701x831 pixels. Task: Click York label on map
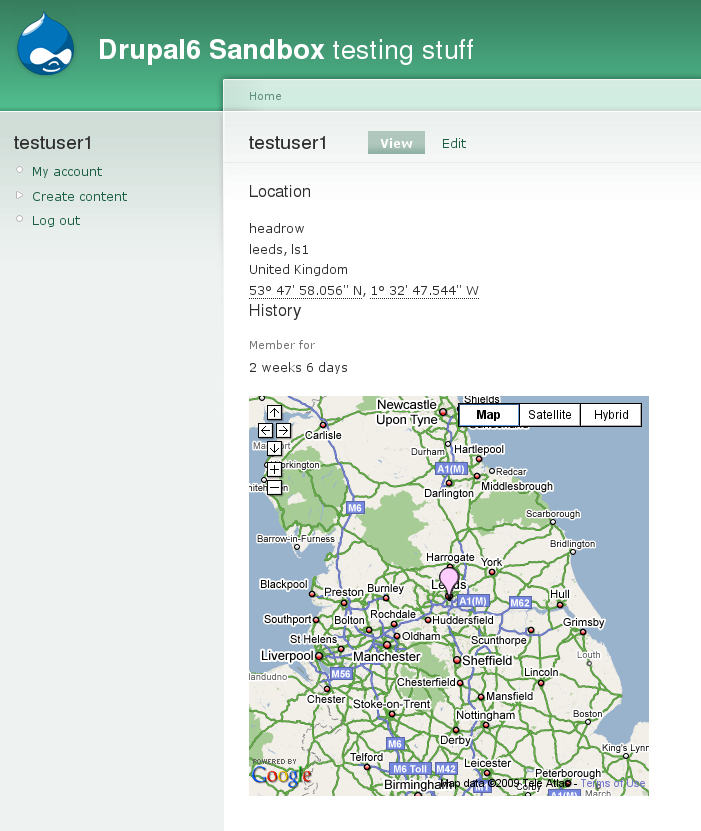click(x=491, y=562)
